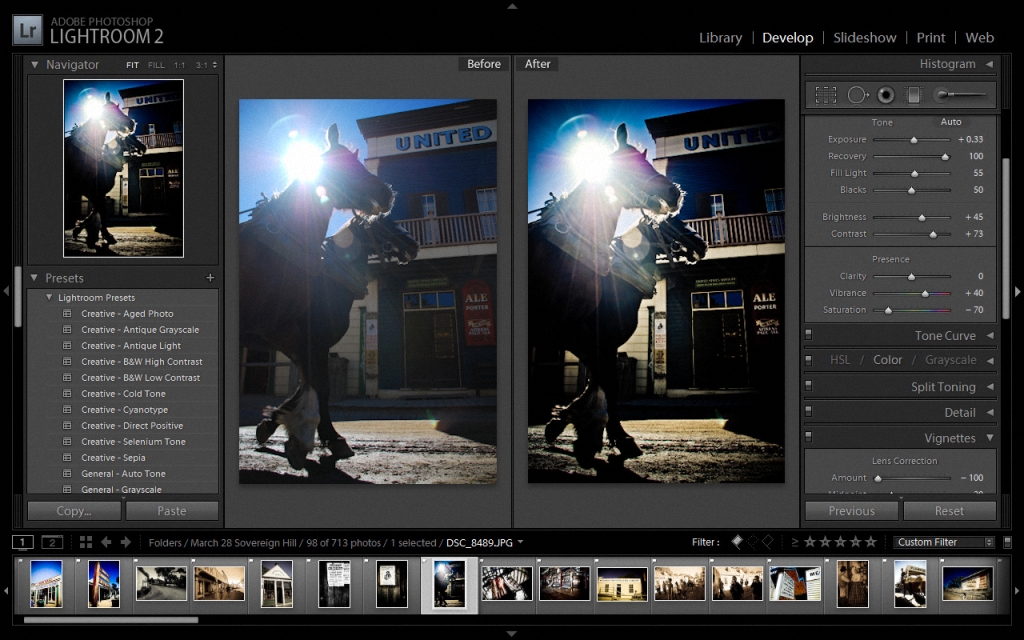Open the Slideshow module
Viewport: 1024px width, 640px height.
[x=864, y=37]
